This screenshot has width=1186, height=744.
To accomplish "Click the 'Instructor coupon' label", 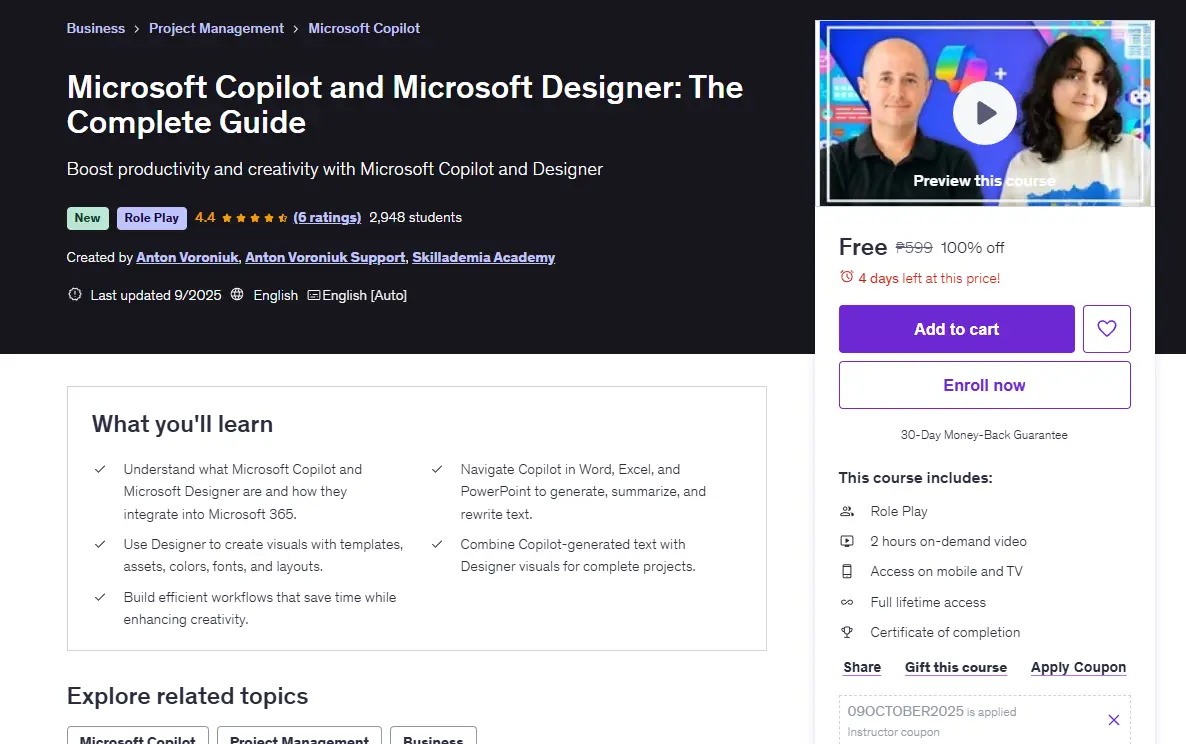I will (x=893, y=732).
